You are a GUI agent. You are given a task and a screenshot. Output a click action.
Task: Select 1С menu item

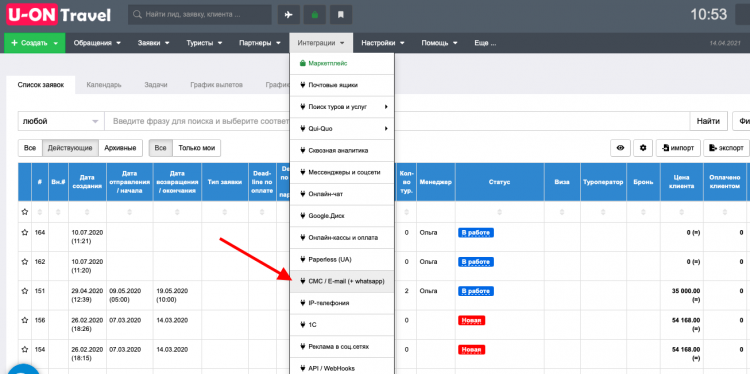(x=342, y=325)
